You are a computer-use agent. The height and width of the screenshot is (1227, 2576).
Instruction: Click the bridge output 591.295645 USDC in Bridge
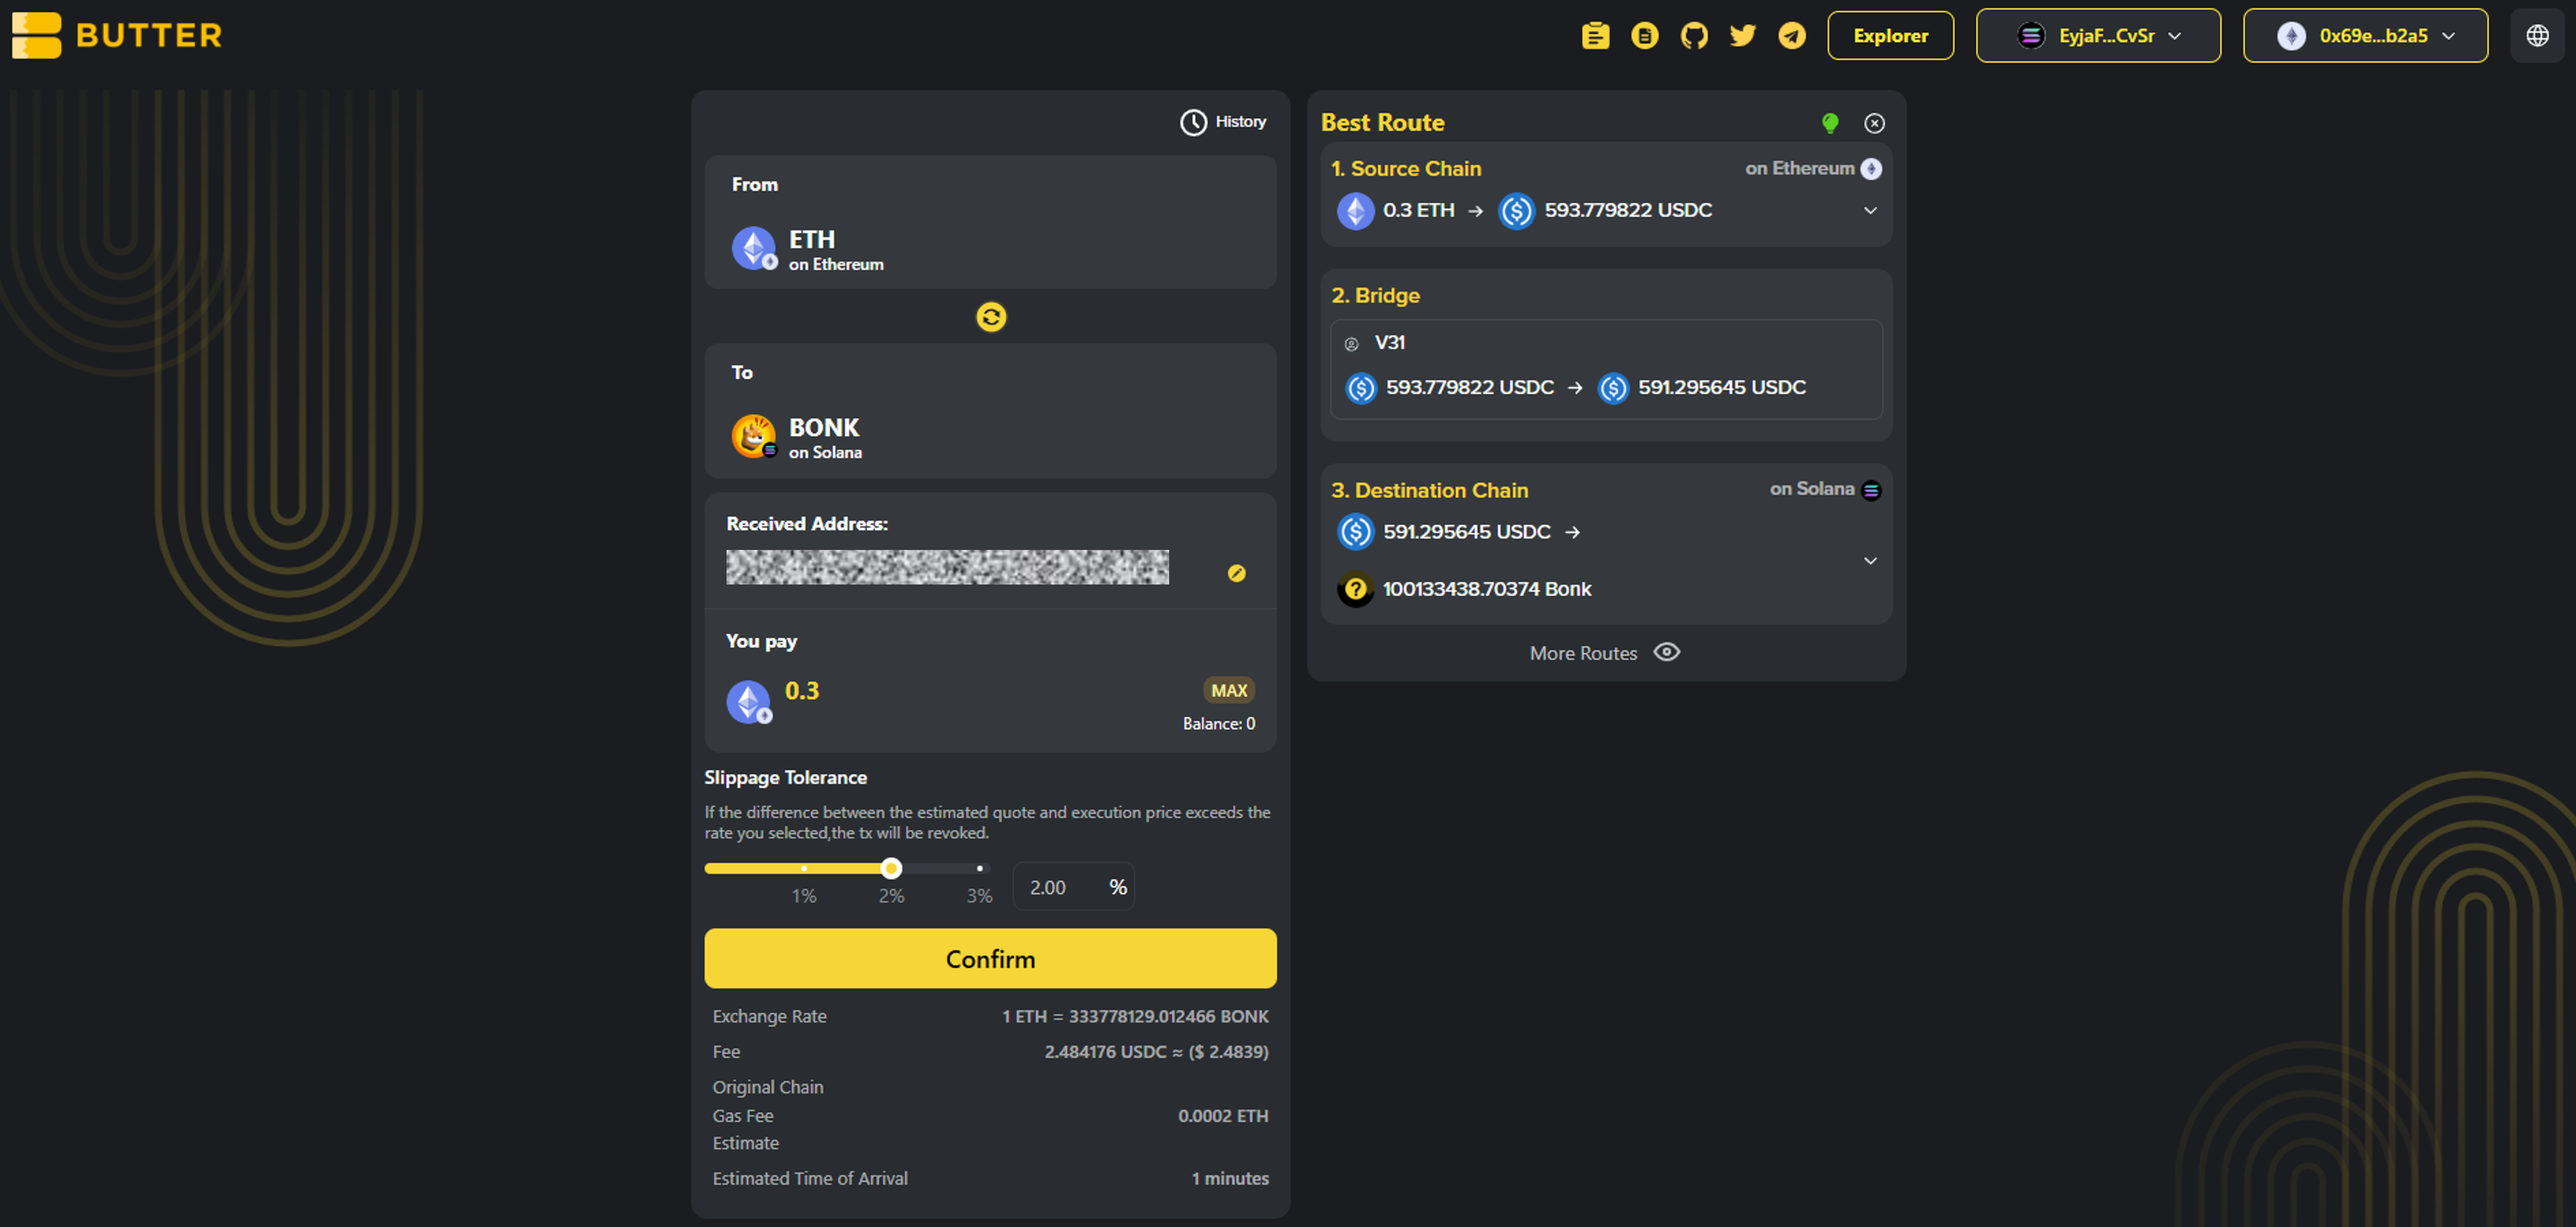coord(1721,387)
